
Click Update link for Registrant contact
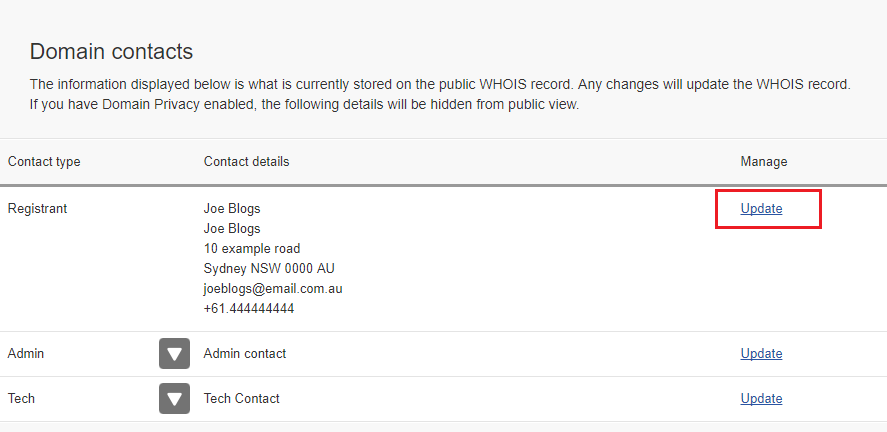(761, 209)
